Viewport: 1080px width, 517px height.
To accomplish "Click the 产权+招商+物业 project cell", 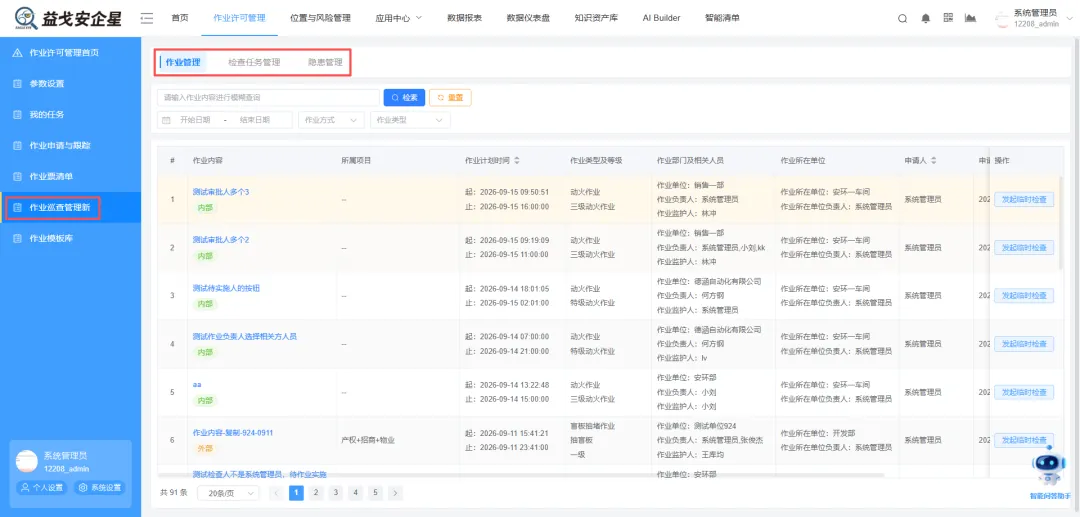I will (368, 440).
